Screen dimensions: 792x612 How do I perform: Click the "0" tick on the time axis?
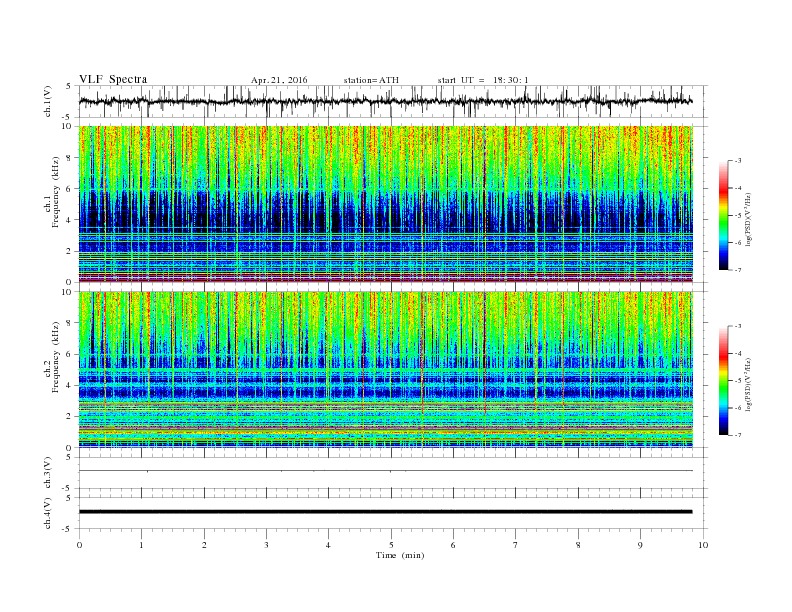pos(79,545)
